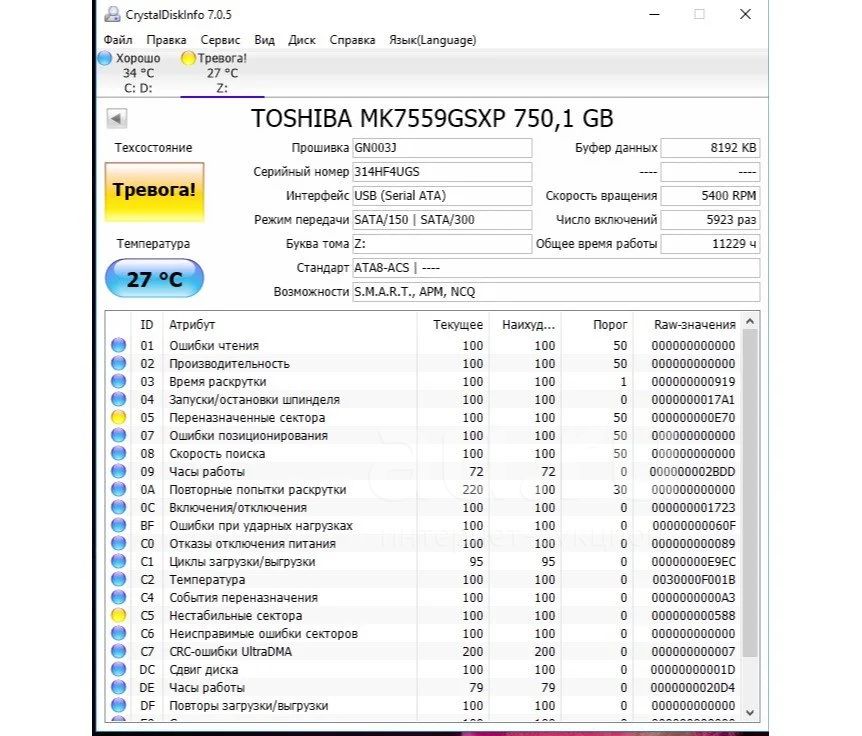Select raw value 000000000E70
Image resolution: width=862 pixels, height=736 pixels.
pyautogui.click(x=693, y=418)
